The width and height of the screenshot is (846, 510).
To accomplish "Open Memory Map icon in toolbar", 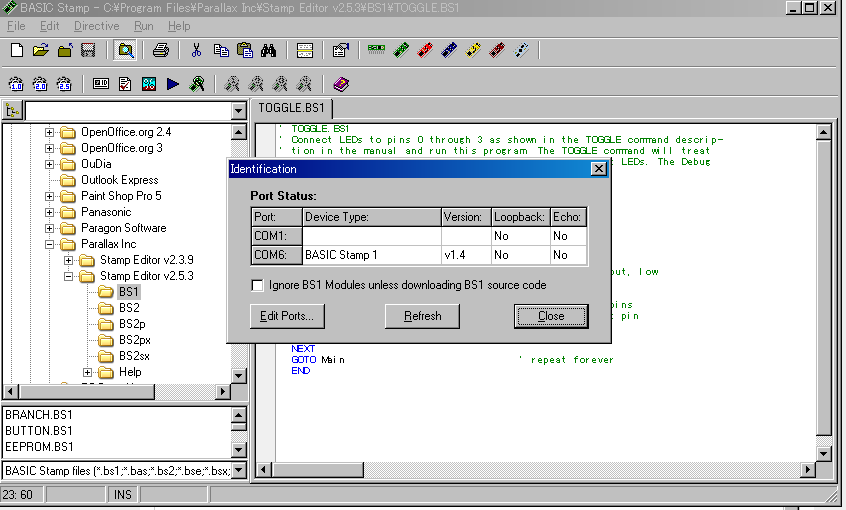I will coord(149,84).
